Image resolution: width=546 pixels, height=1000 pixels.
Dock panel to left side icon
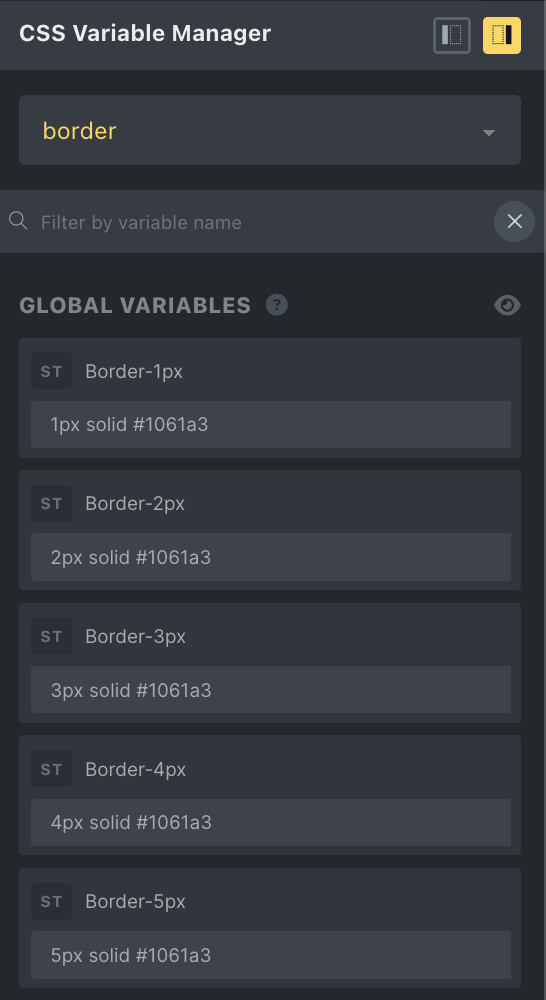tap(452, 35)
